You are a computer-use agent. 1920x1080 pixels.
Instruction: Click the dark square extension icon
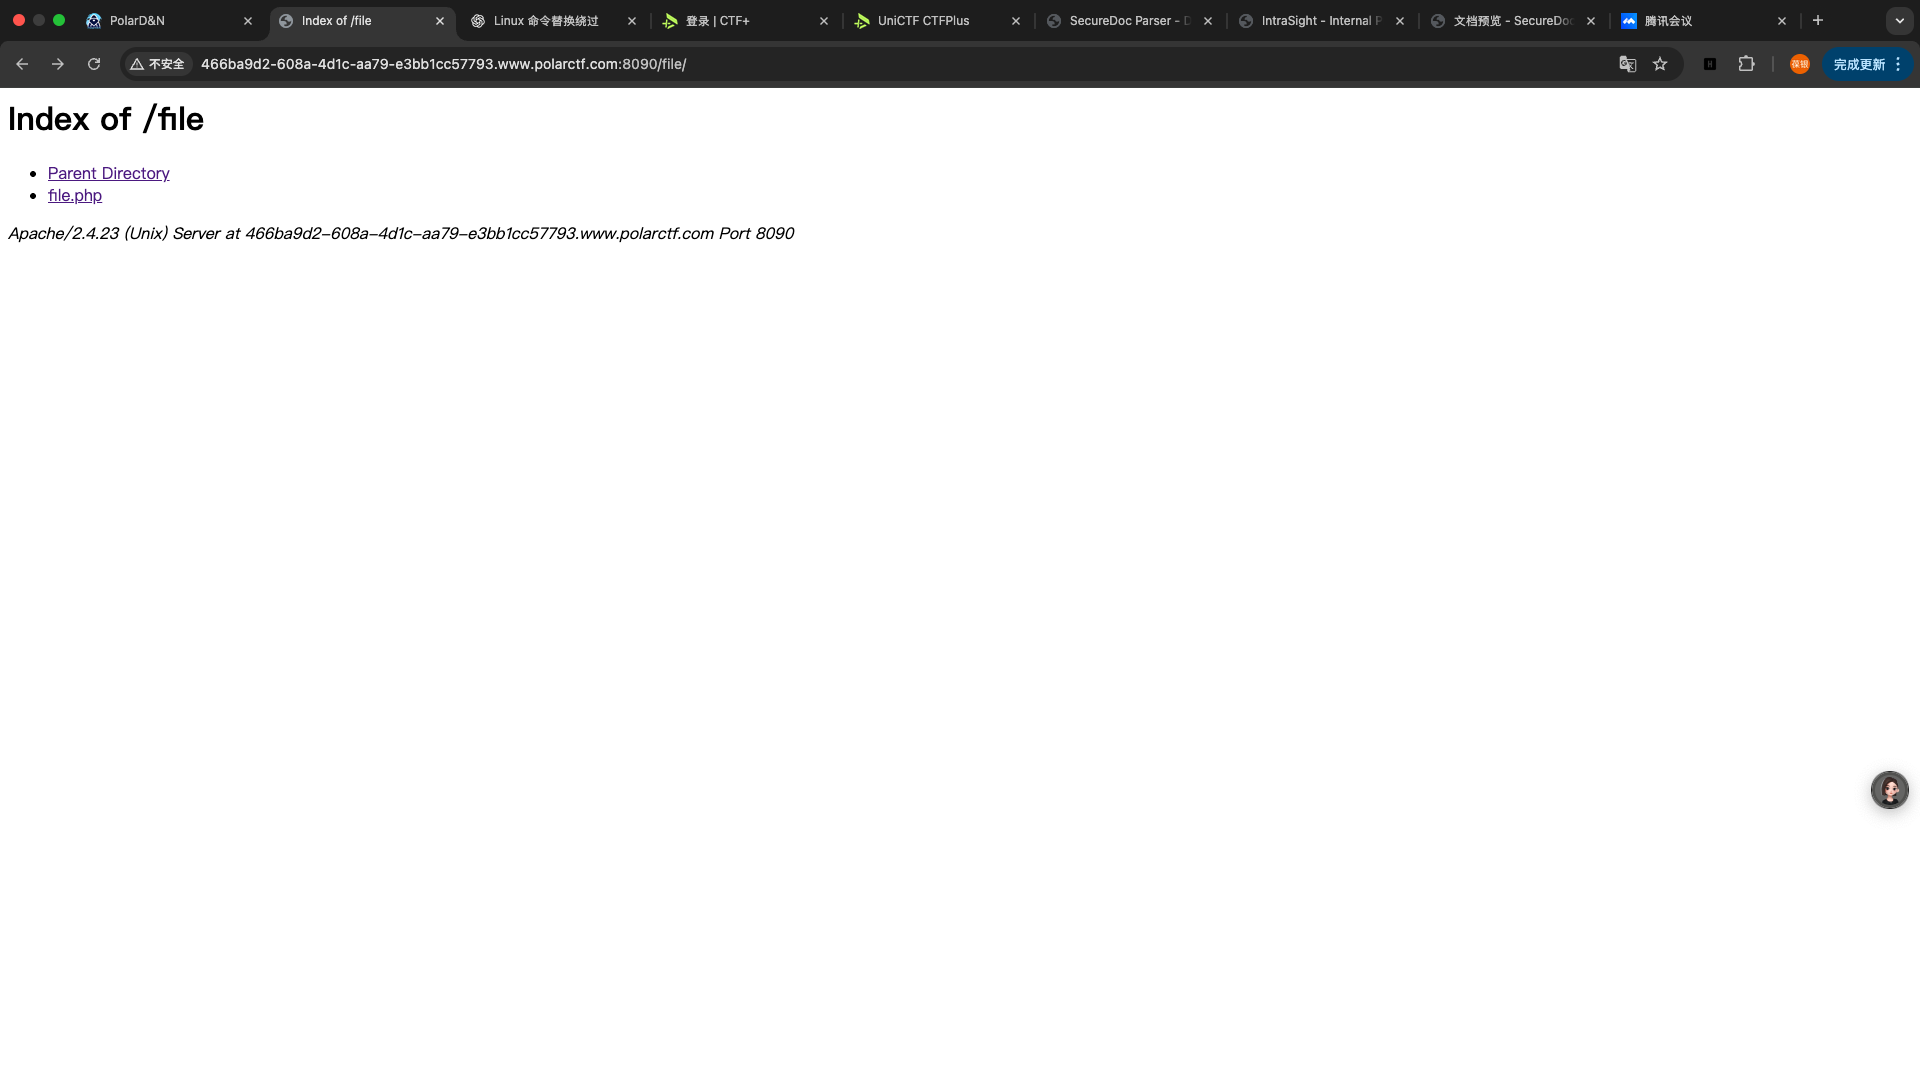point(1710,64)
